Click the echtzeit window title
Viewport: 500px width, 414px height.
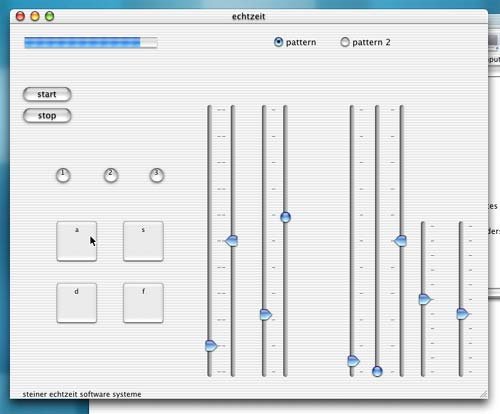tap(249, 16)
